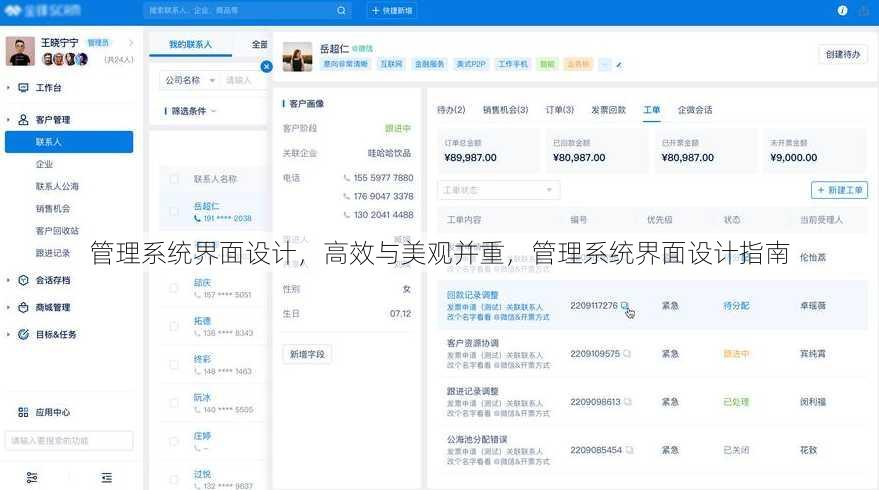
Task: Open 企业 in sidebar
Action: pyautogui.click(x=44, y=164)
